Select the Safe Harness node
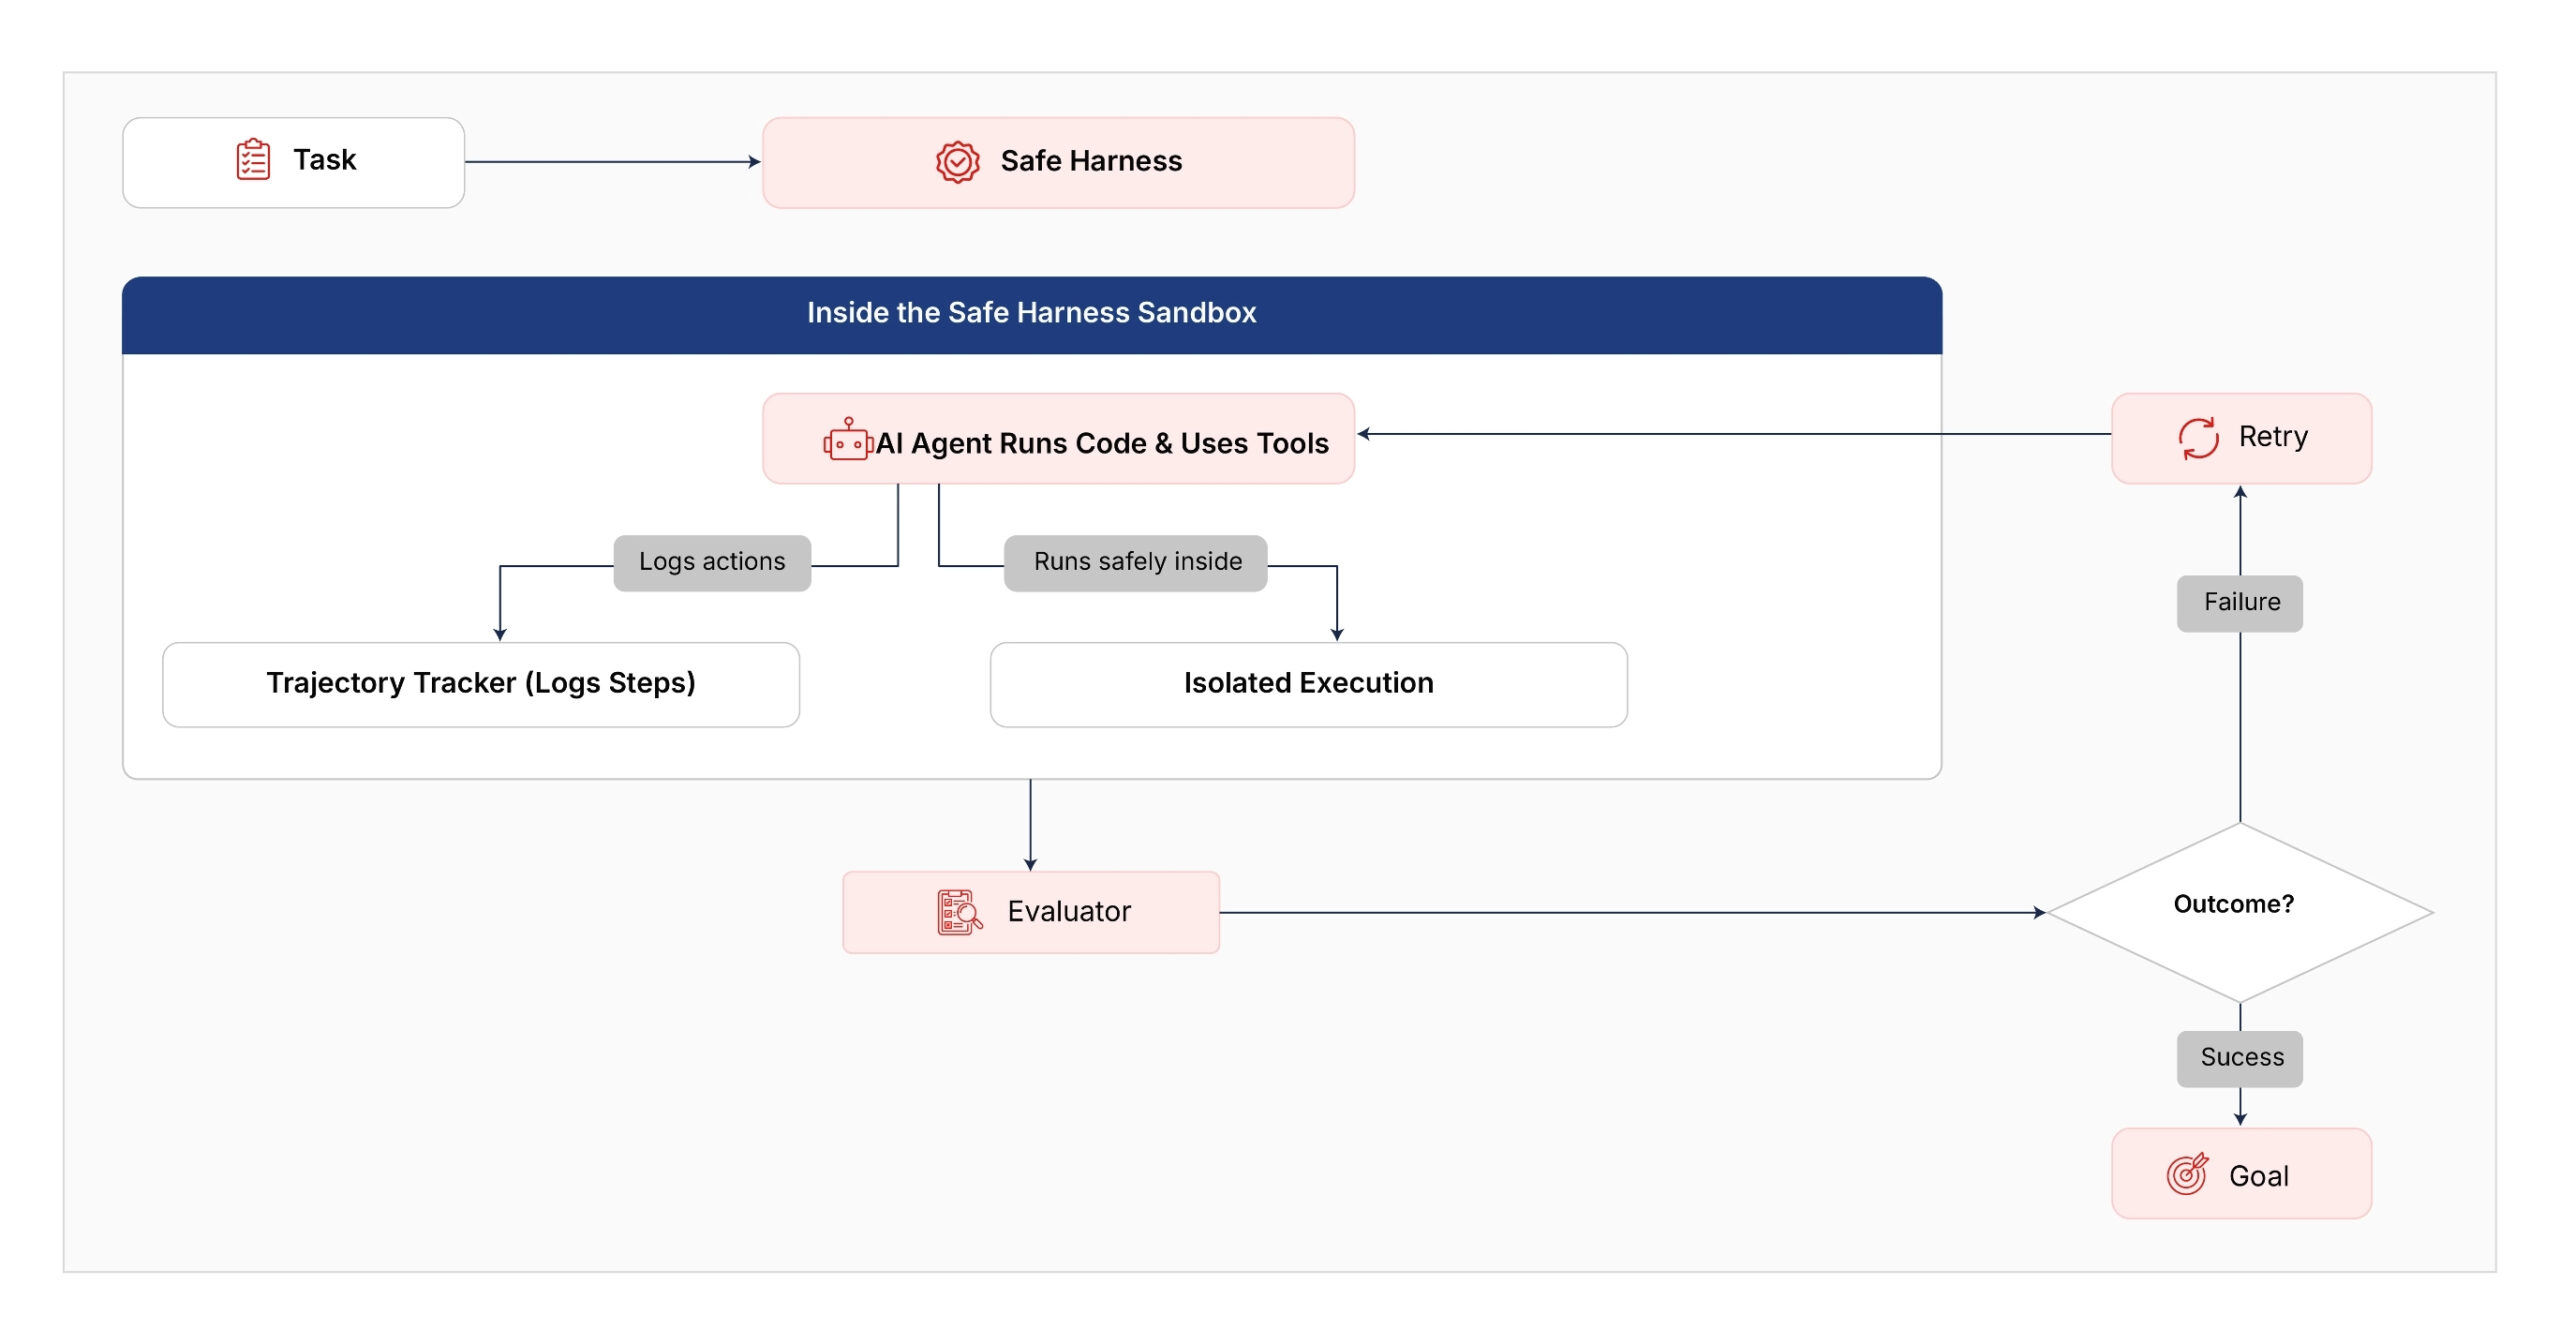2560x1344 pixels. 1058,162
